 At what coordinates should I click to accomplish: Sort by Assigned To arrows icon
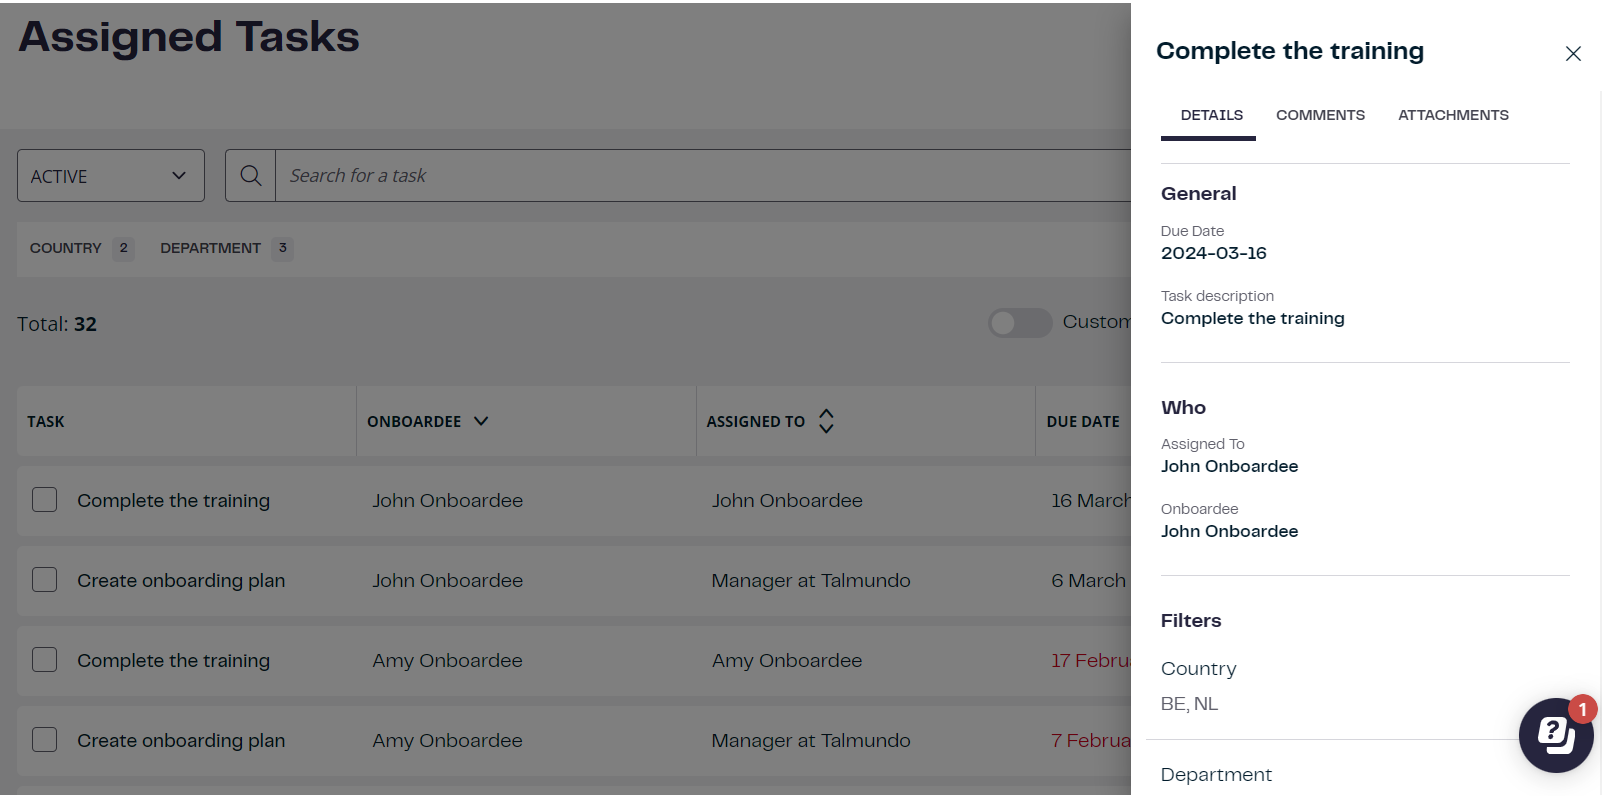[x=826, y=421]
